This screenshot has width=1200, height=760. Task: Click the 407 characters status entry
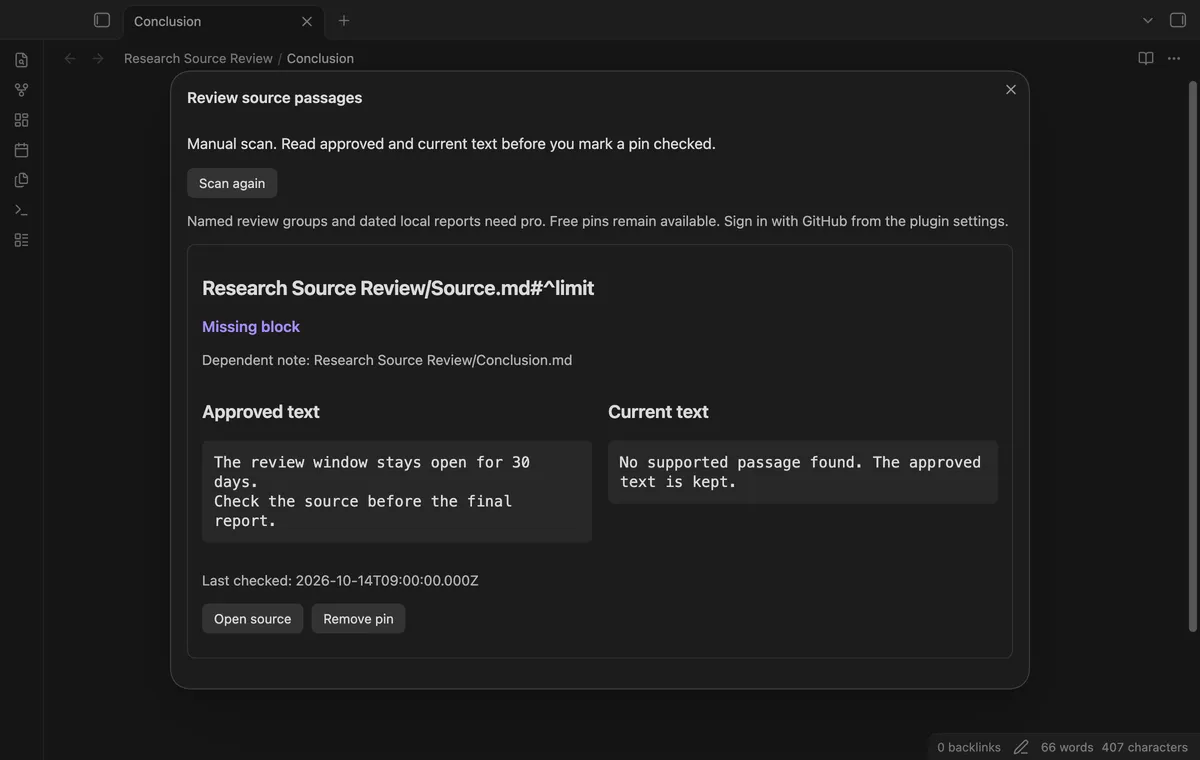click(1145, 747)
